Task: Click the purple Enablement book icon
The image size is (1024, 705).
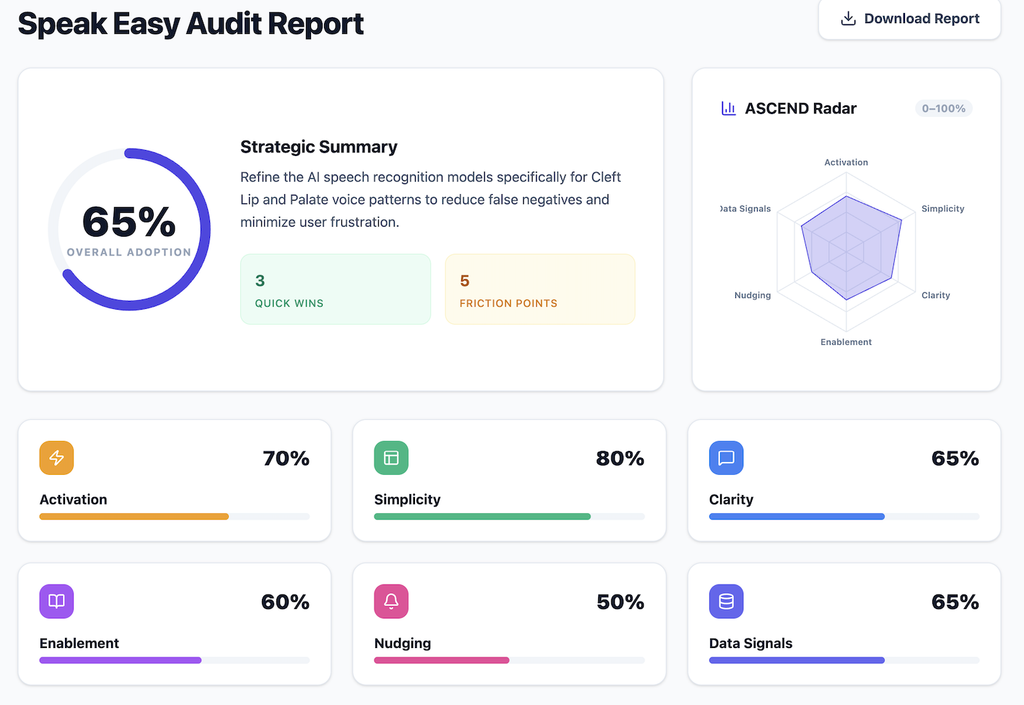Action: click(x=56, y=601)
